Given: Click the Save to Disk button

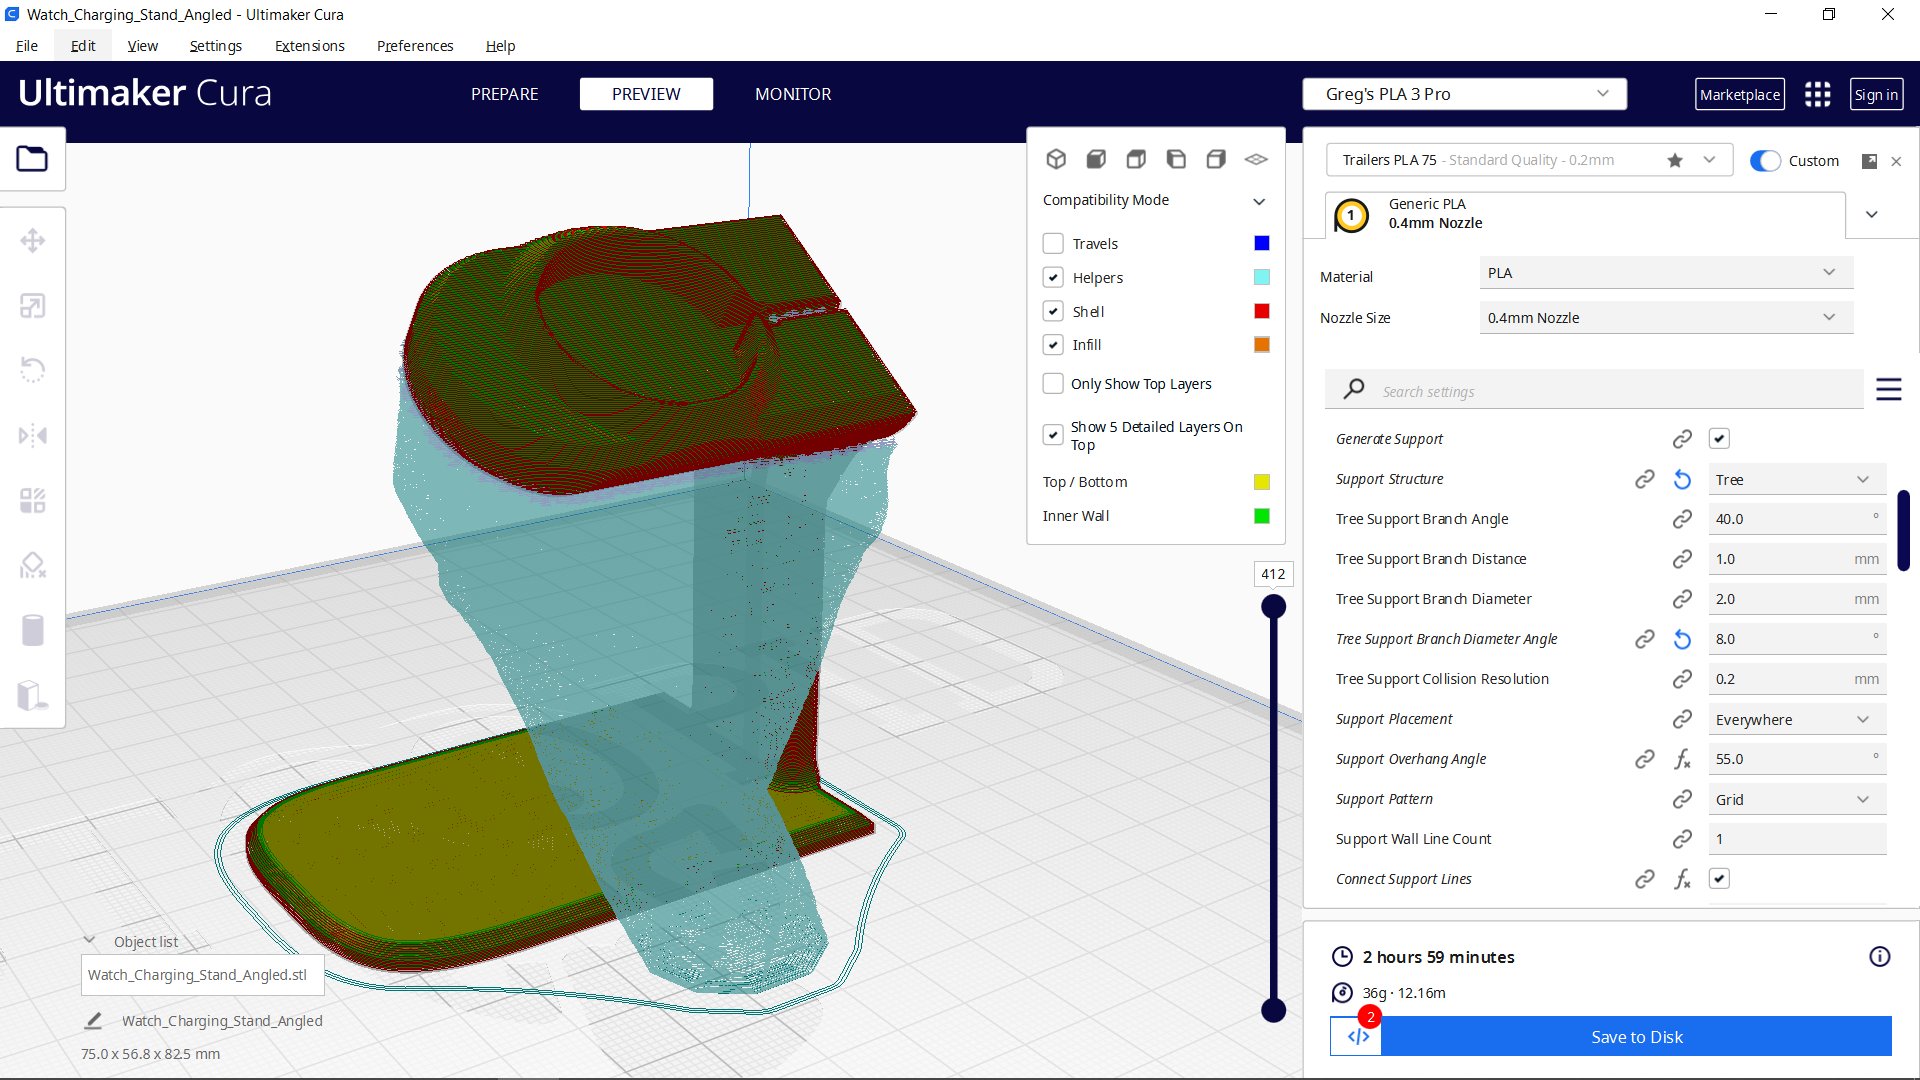Looking at the screenshot, I should (x=1636, y=1037).
